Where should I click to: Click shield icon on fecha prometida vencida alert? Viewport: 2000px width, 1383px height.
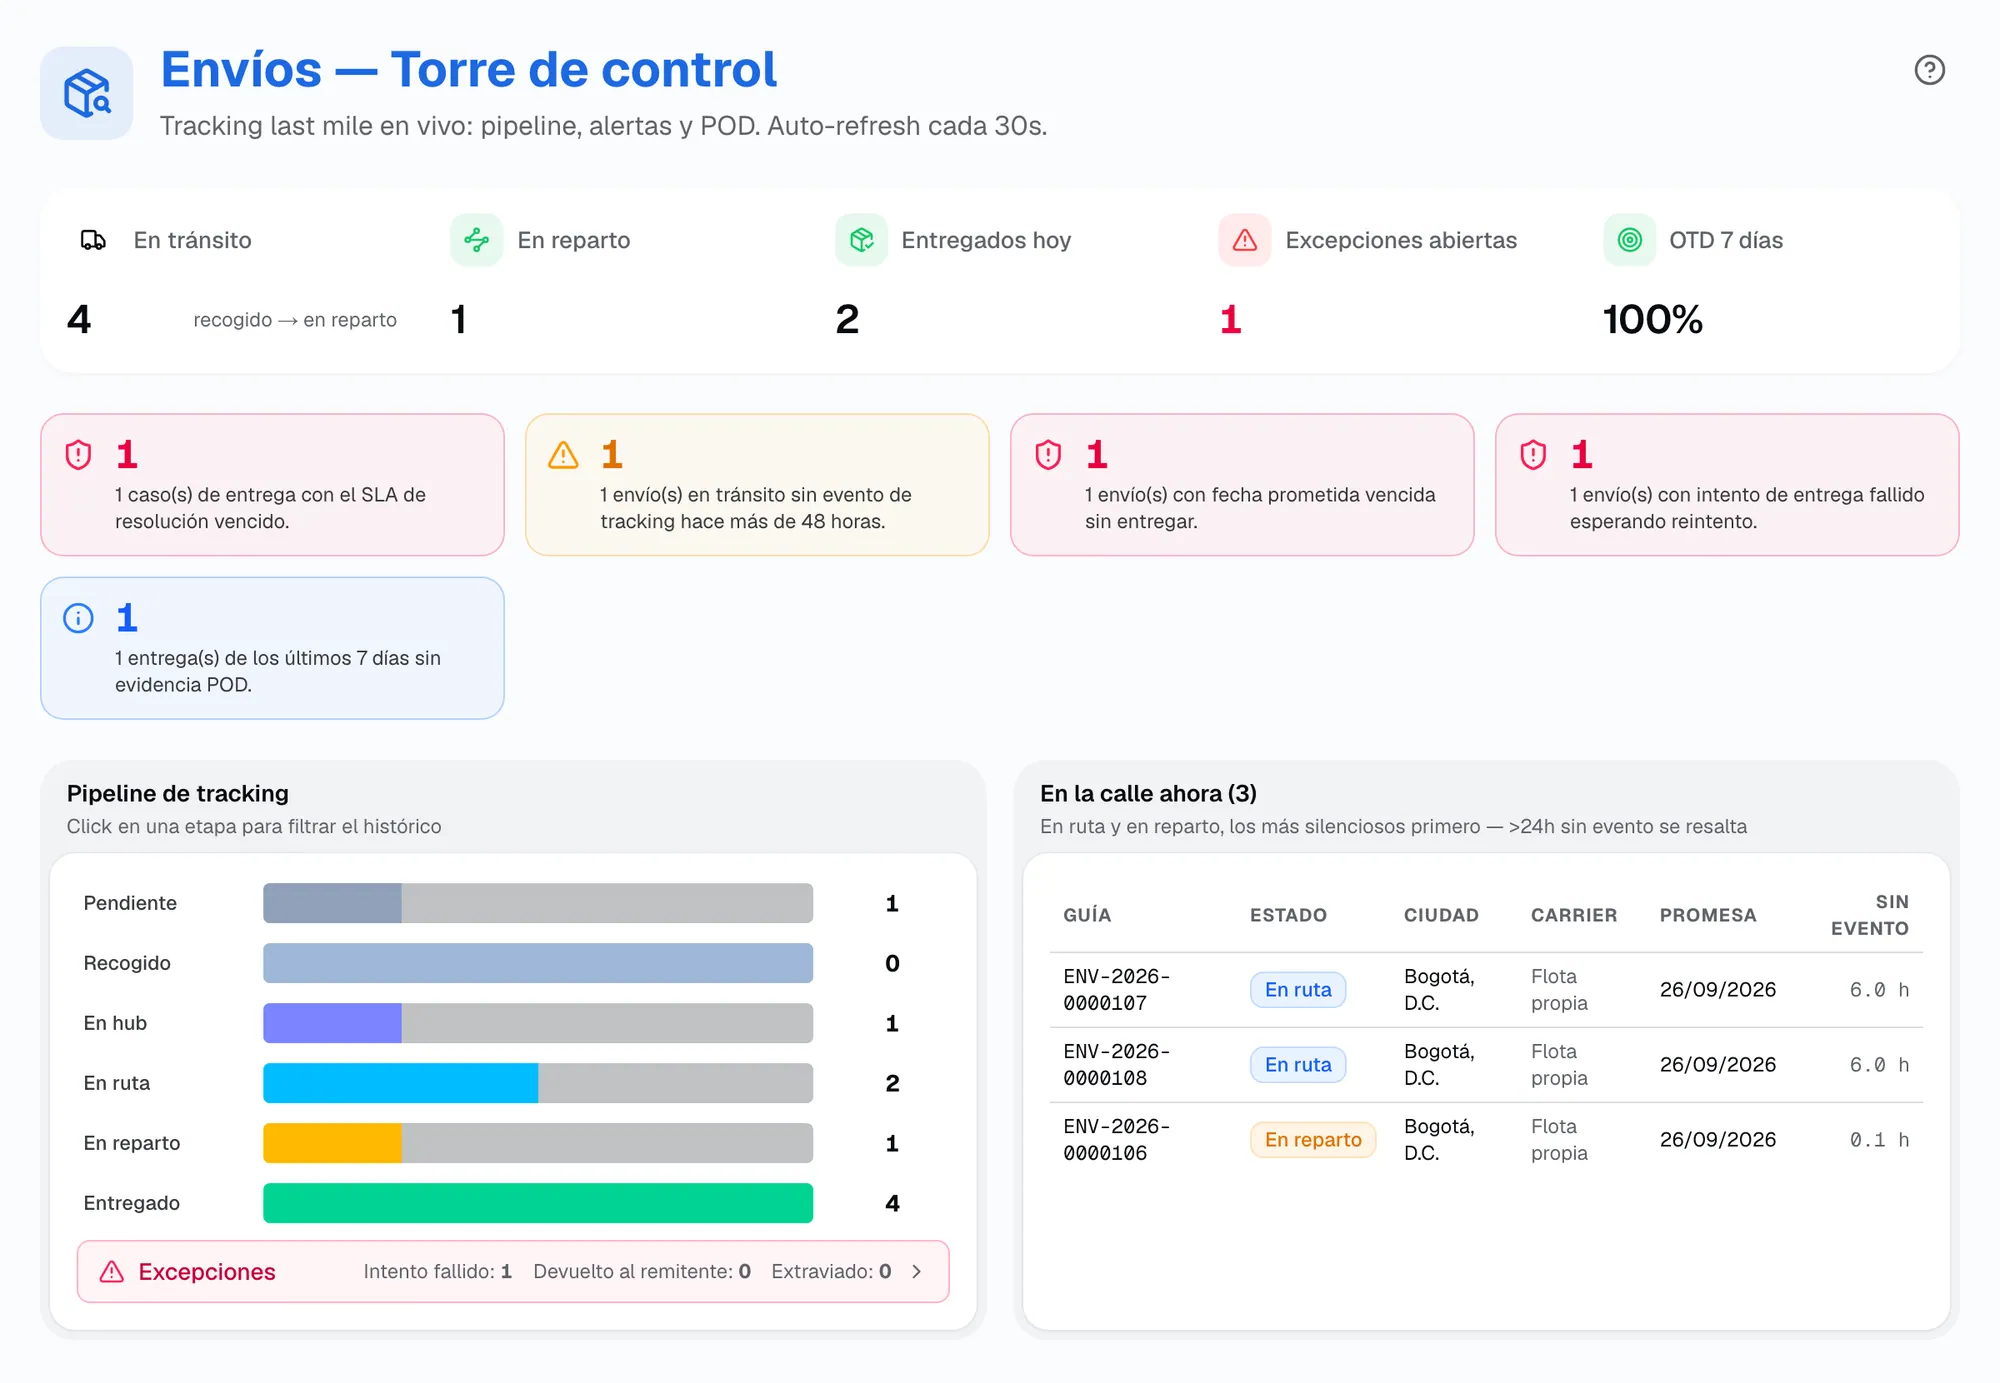pyautogui.click(x=1048, y=455)
